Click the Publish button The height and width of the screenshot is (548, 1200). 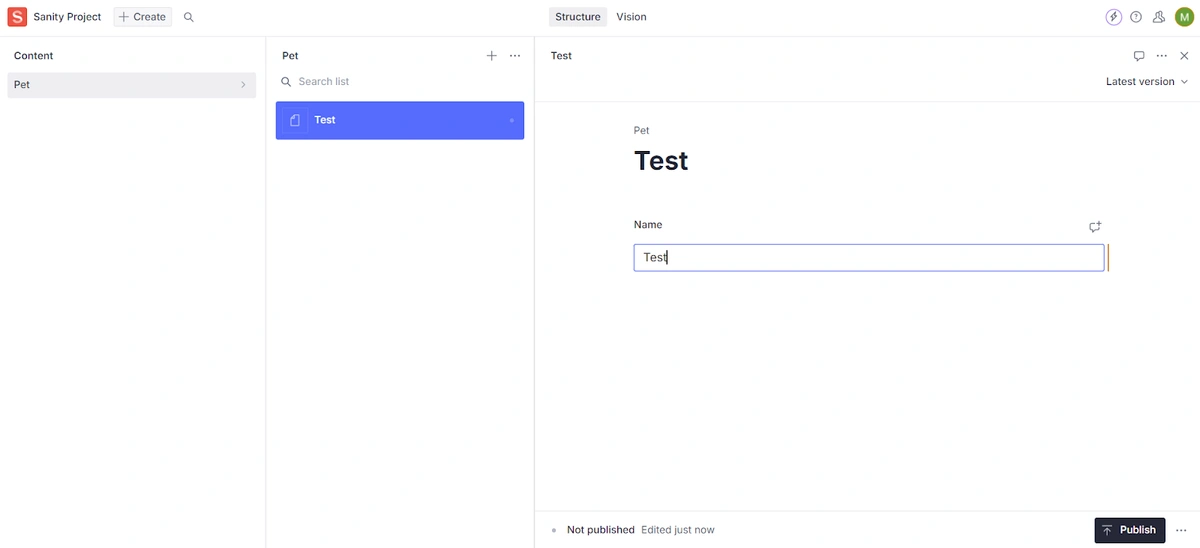[x=1130, y=530]
